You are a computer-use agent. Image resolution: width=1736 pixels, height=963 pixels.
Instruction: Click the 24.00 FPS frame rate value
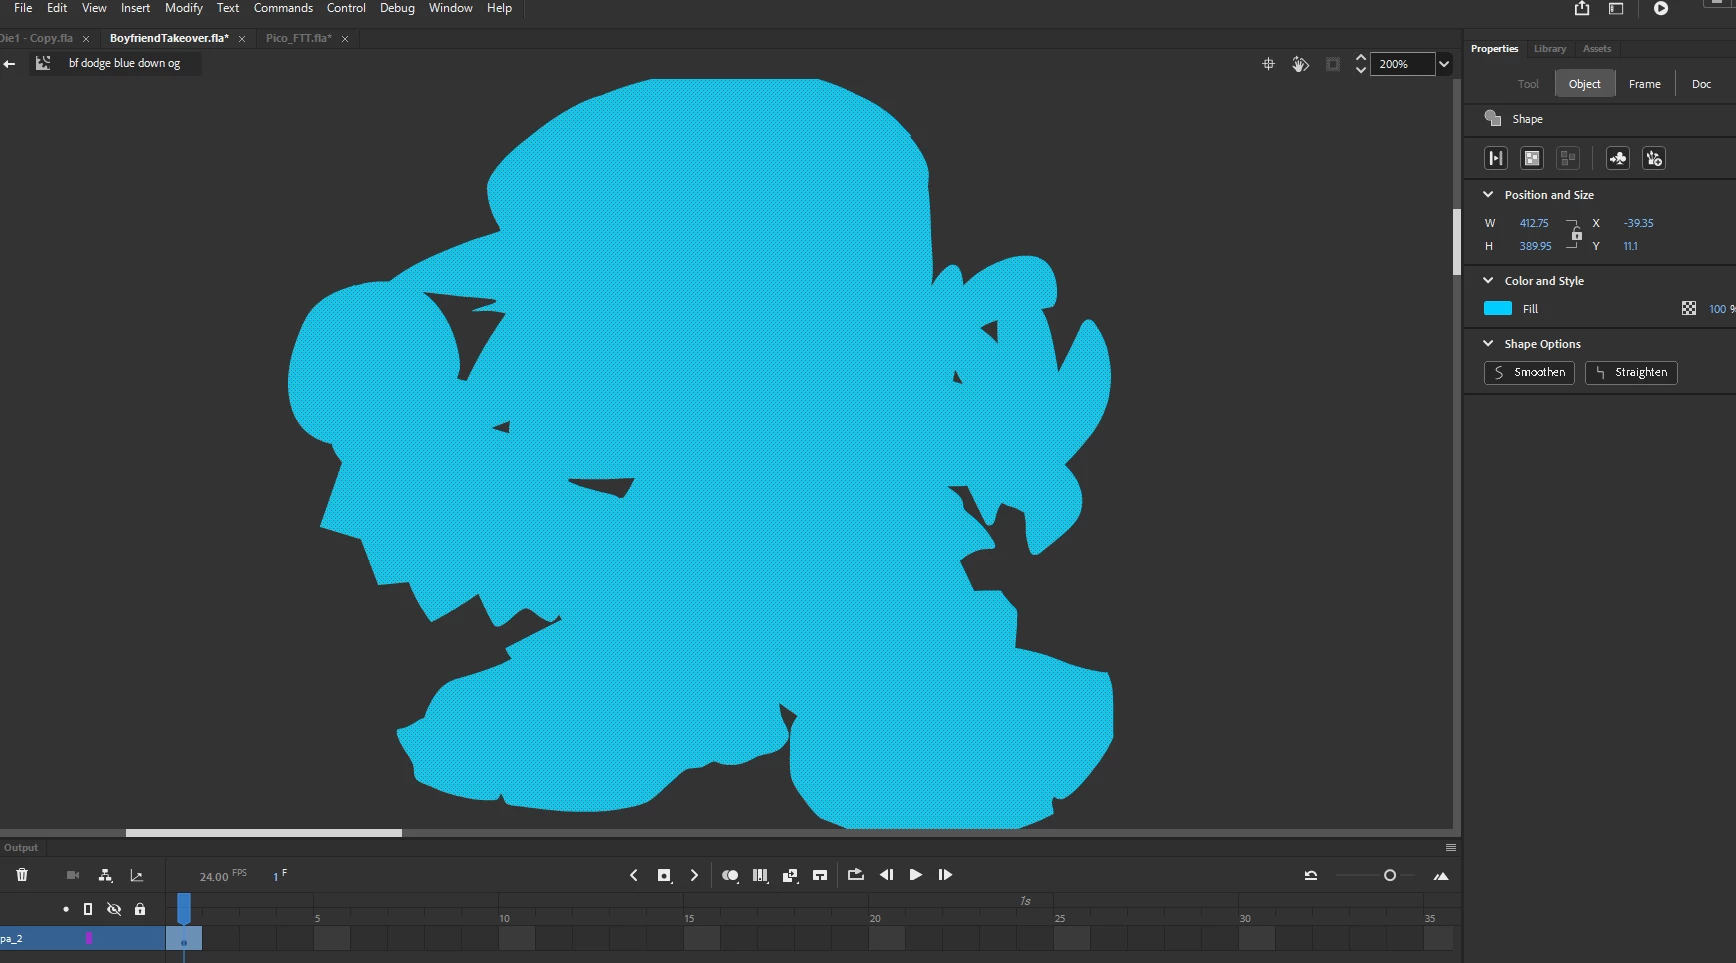(x=214, y=877)
